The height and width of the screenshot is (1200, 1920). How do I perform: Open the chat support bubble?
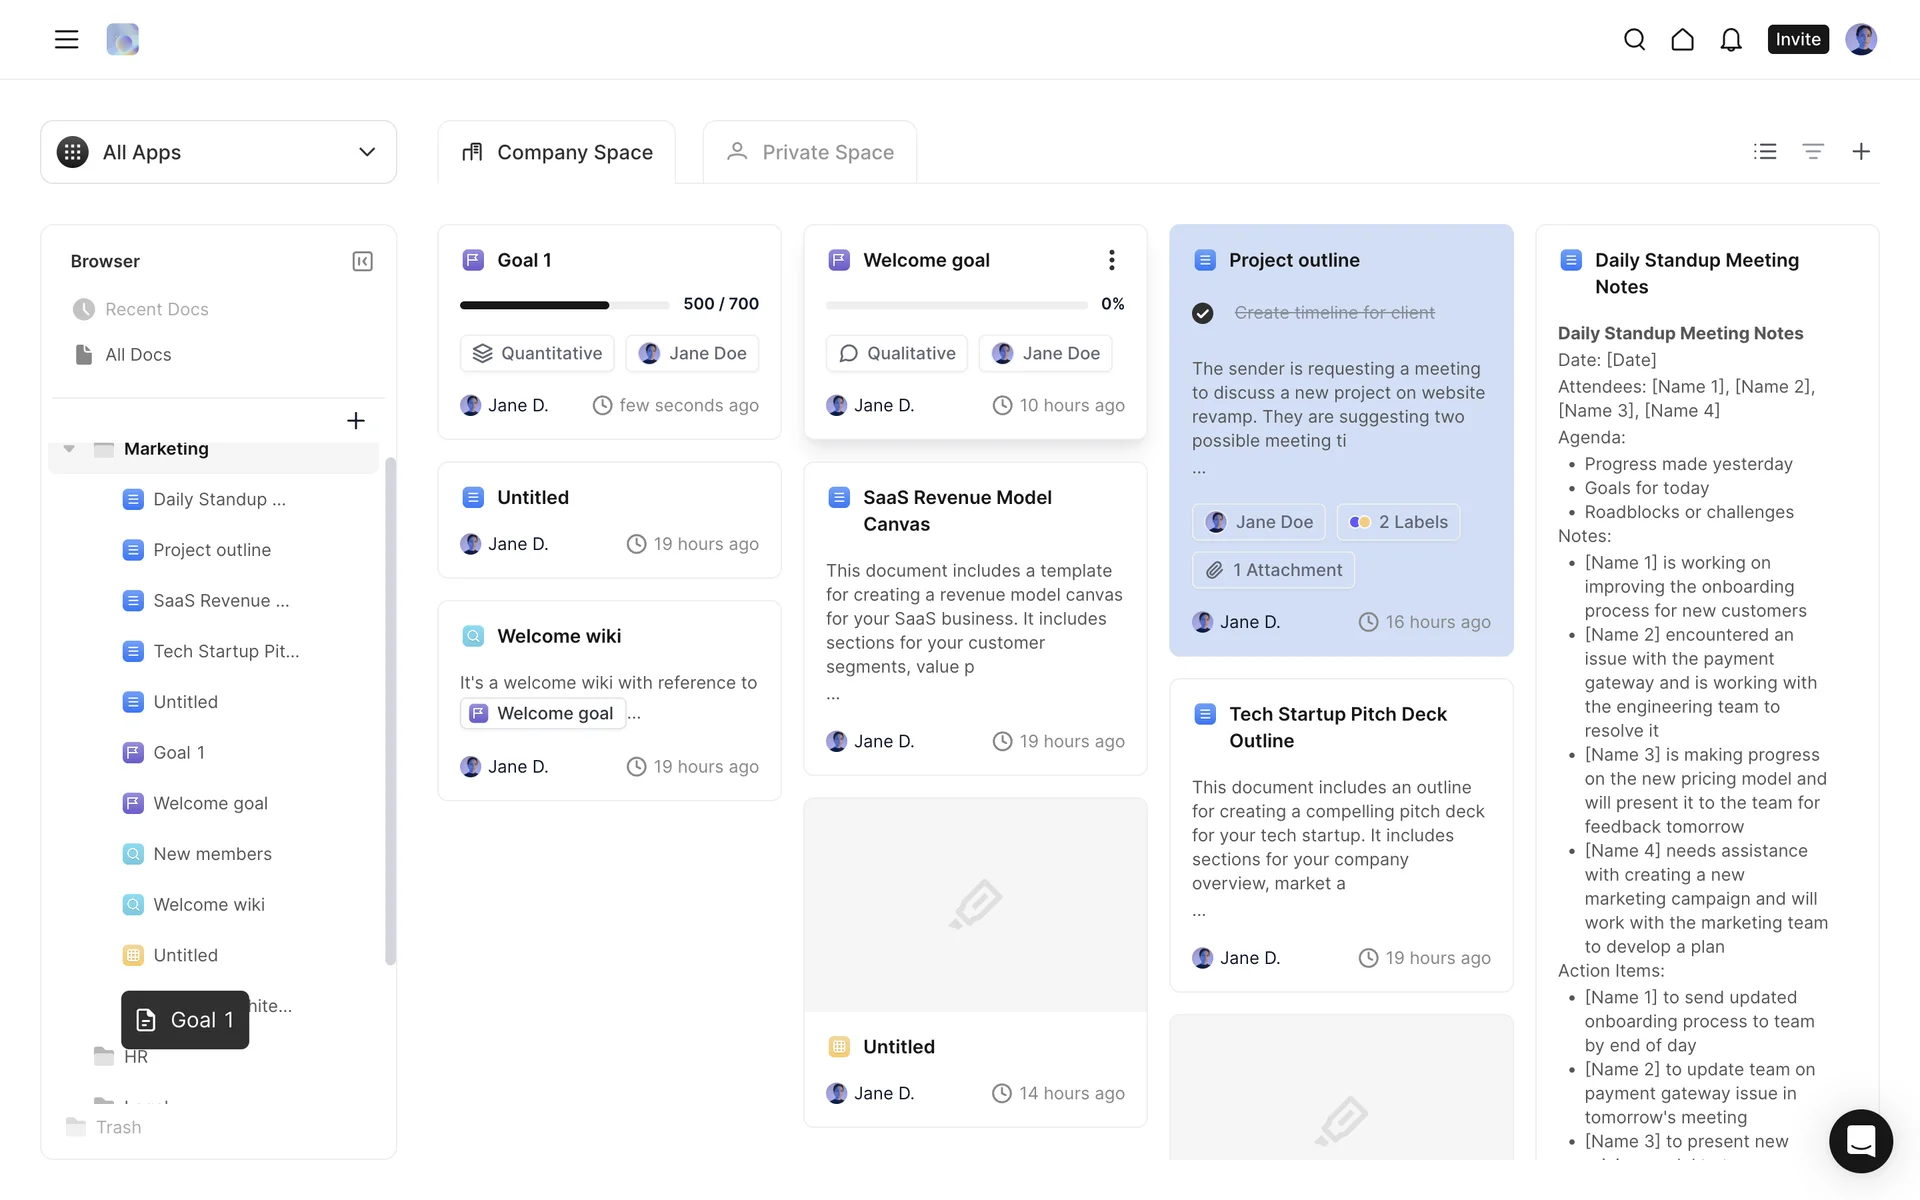click(x=1860, y=1140)
